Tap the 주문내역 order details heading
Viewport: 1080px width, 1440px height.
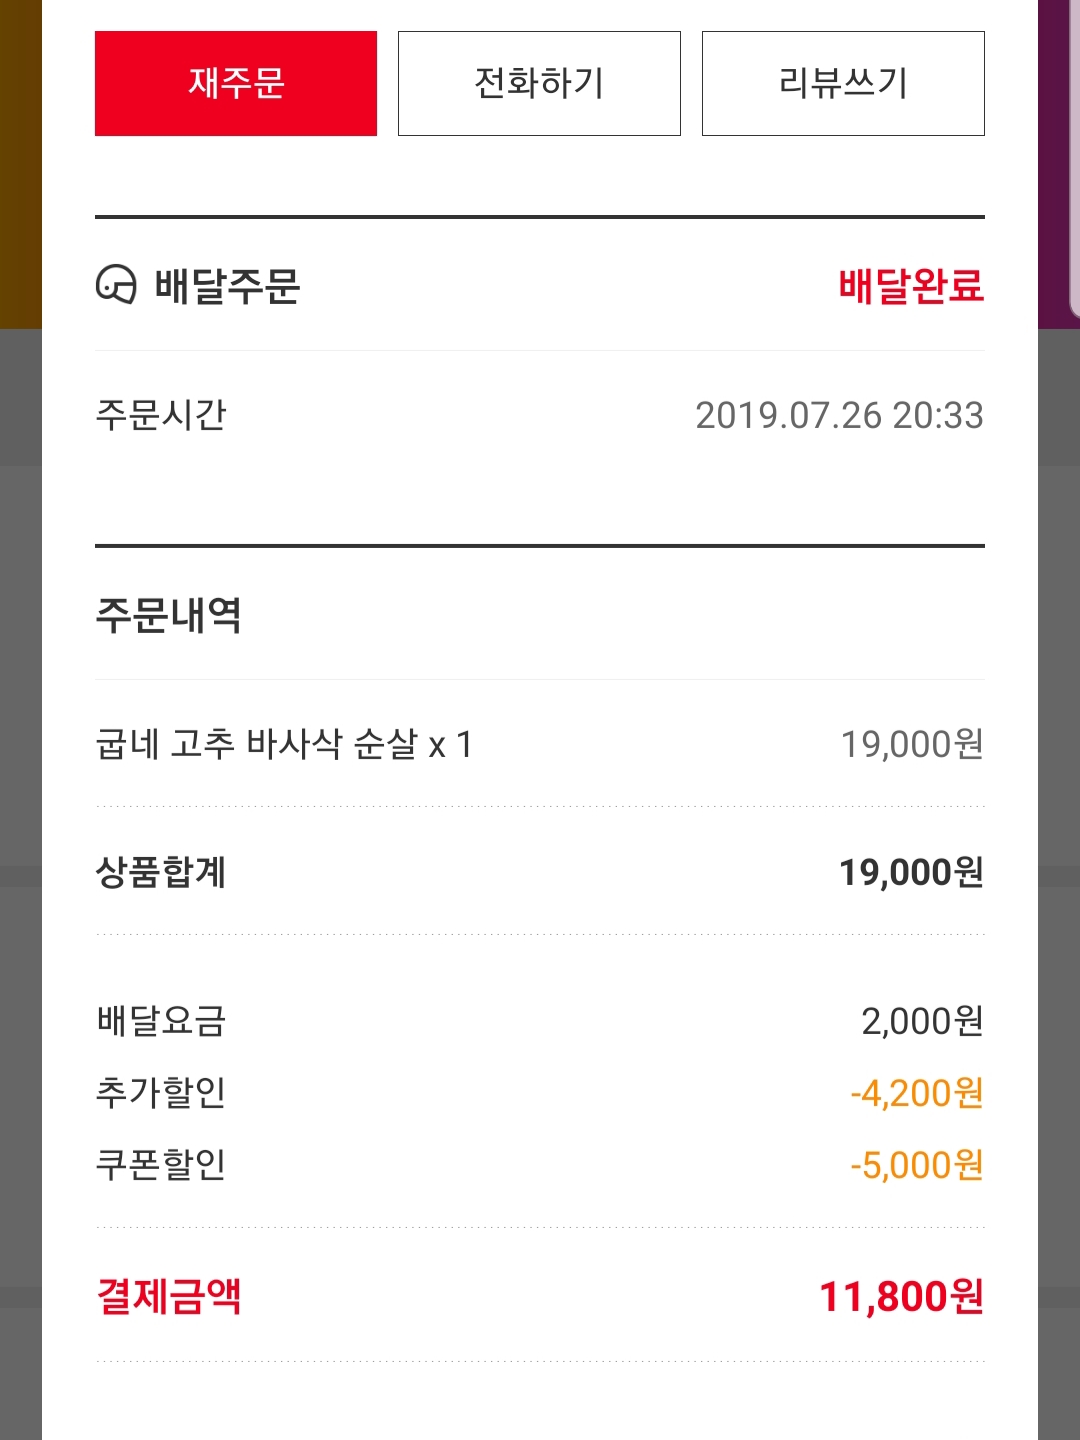[168, 614]
